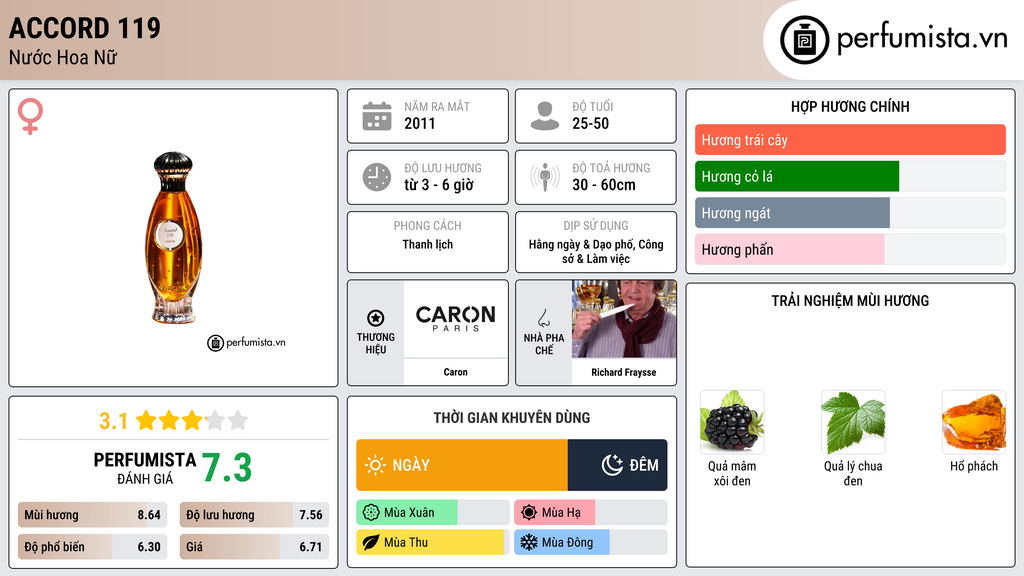Click the Độ lưu hương 7.56 score bar
This screenshot has width=1024, height=576.
[254, 515]
